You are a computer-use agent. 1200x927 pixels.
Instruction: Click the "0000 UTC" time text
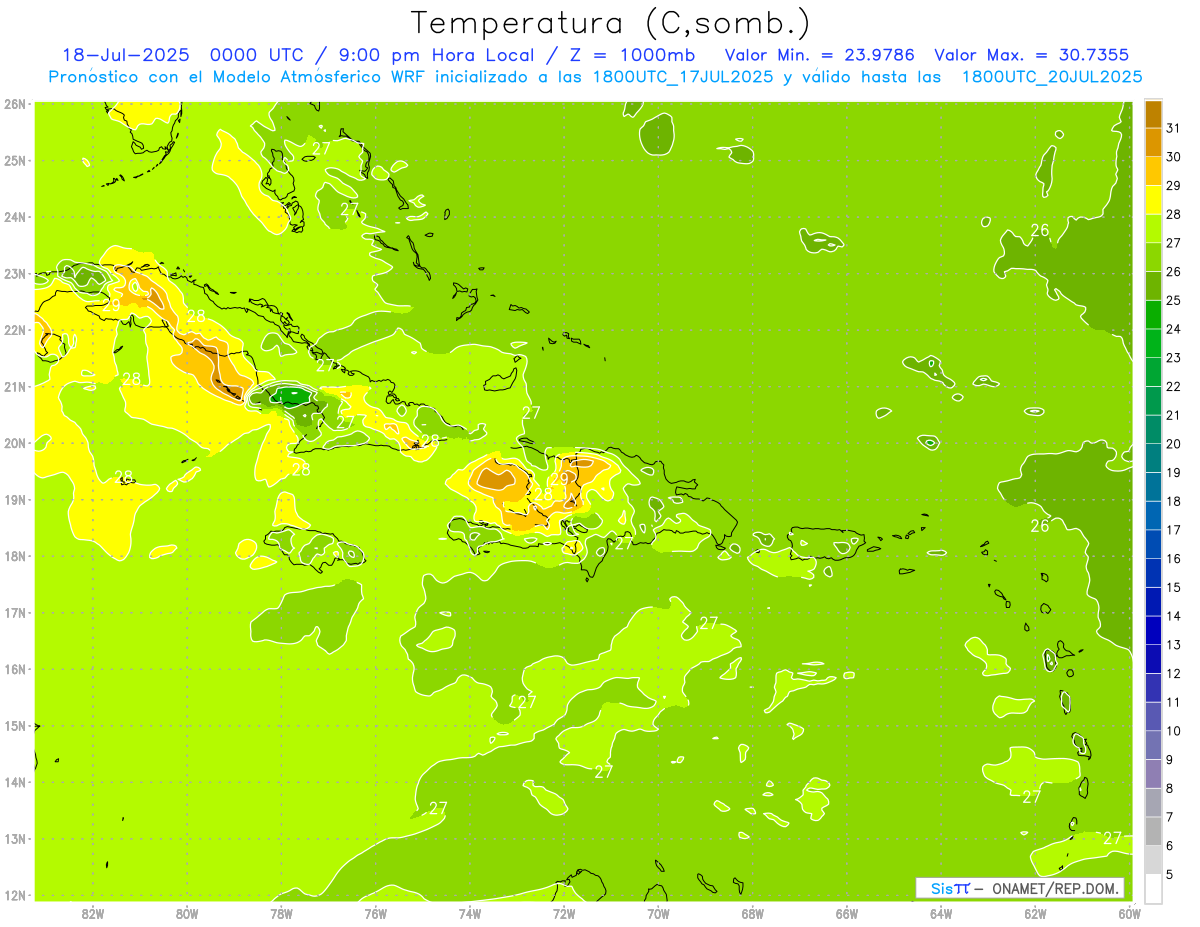[258, 55]
